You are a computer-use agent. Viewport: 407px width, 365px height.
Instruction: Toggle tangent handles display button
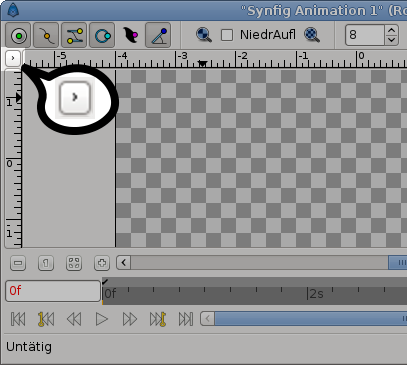(x=74, y=35)
